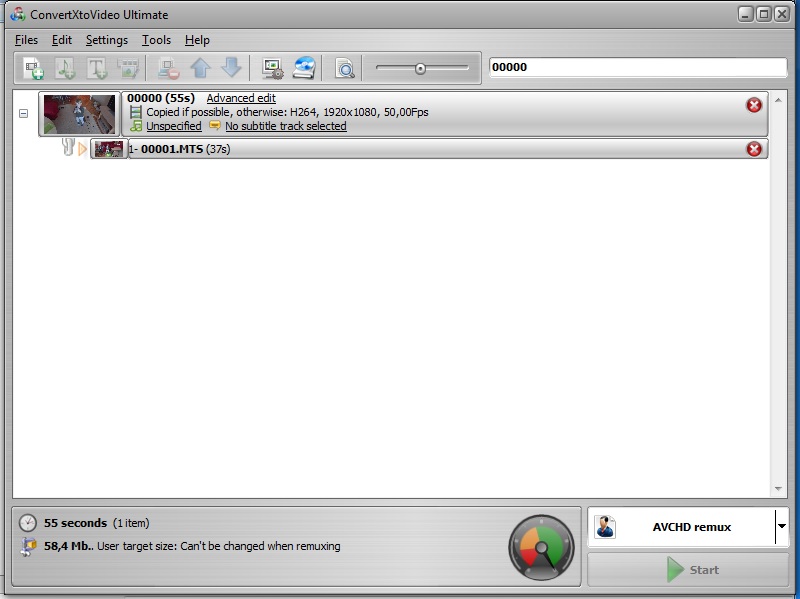Screen dimensions: 800x599
Task: Click the Unspecified audio track link
Action: click(174, 126)
